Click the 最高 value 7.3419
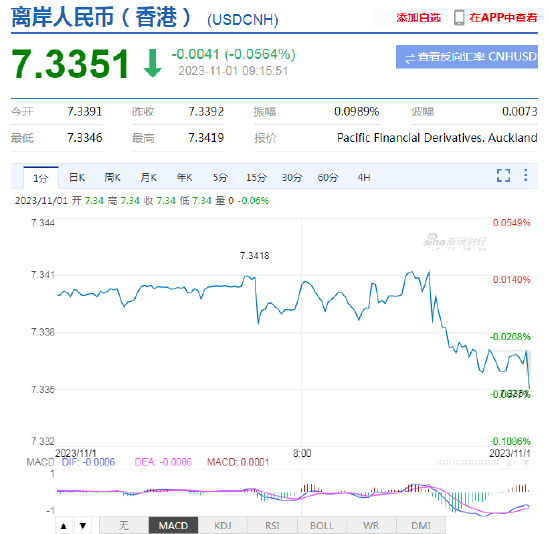 [x=206, y=138]
